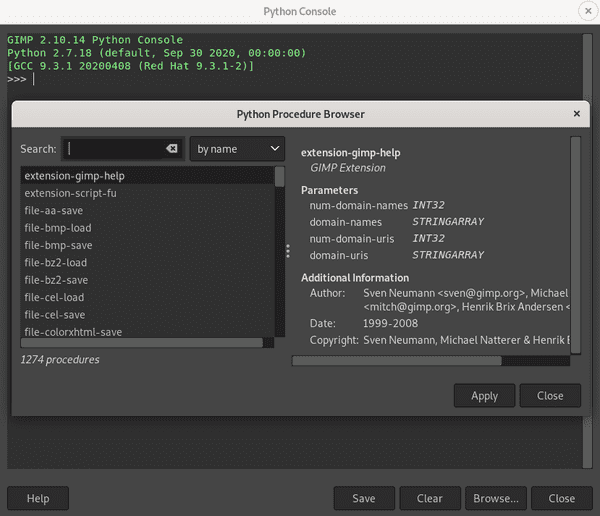Select extension-gimp-help in procedure list
Image resolution: width=600 pixels, height=516 pixels.
click(148, 176)
